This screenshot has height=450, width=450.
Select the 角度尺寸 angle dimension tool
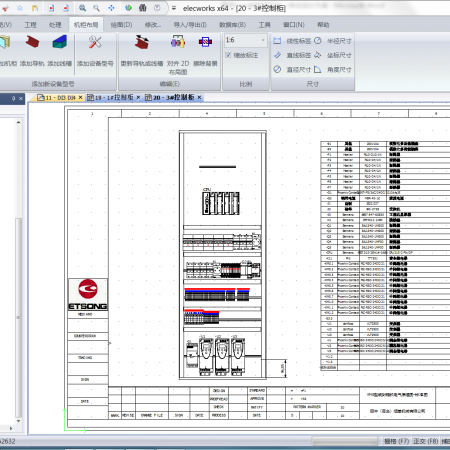pos(333,70)
